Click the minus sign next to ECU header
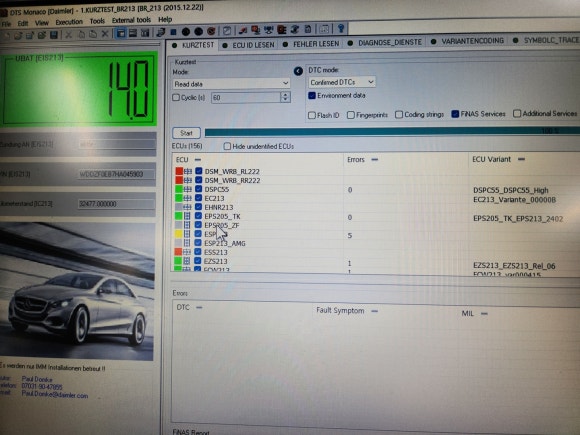 pos(198,159)
